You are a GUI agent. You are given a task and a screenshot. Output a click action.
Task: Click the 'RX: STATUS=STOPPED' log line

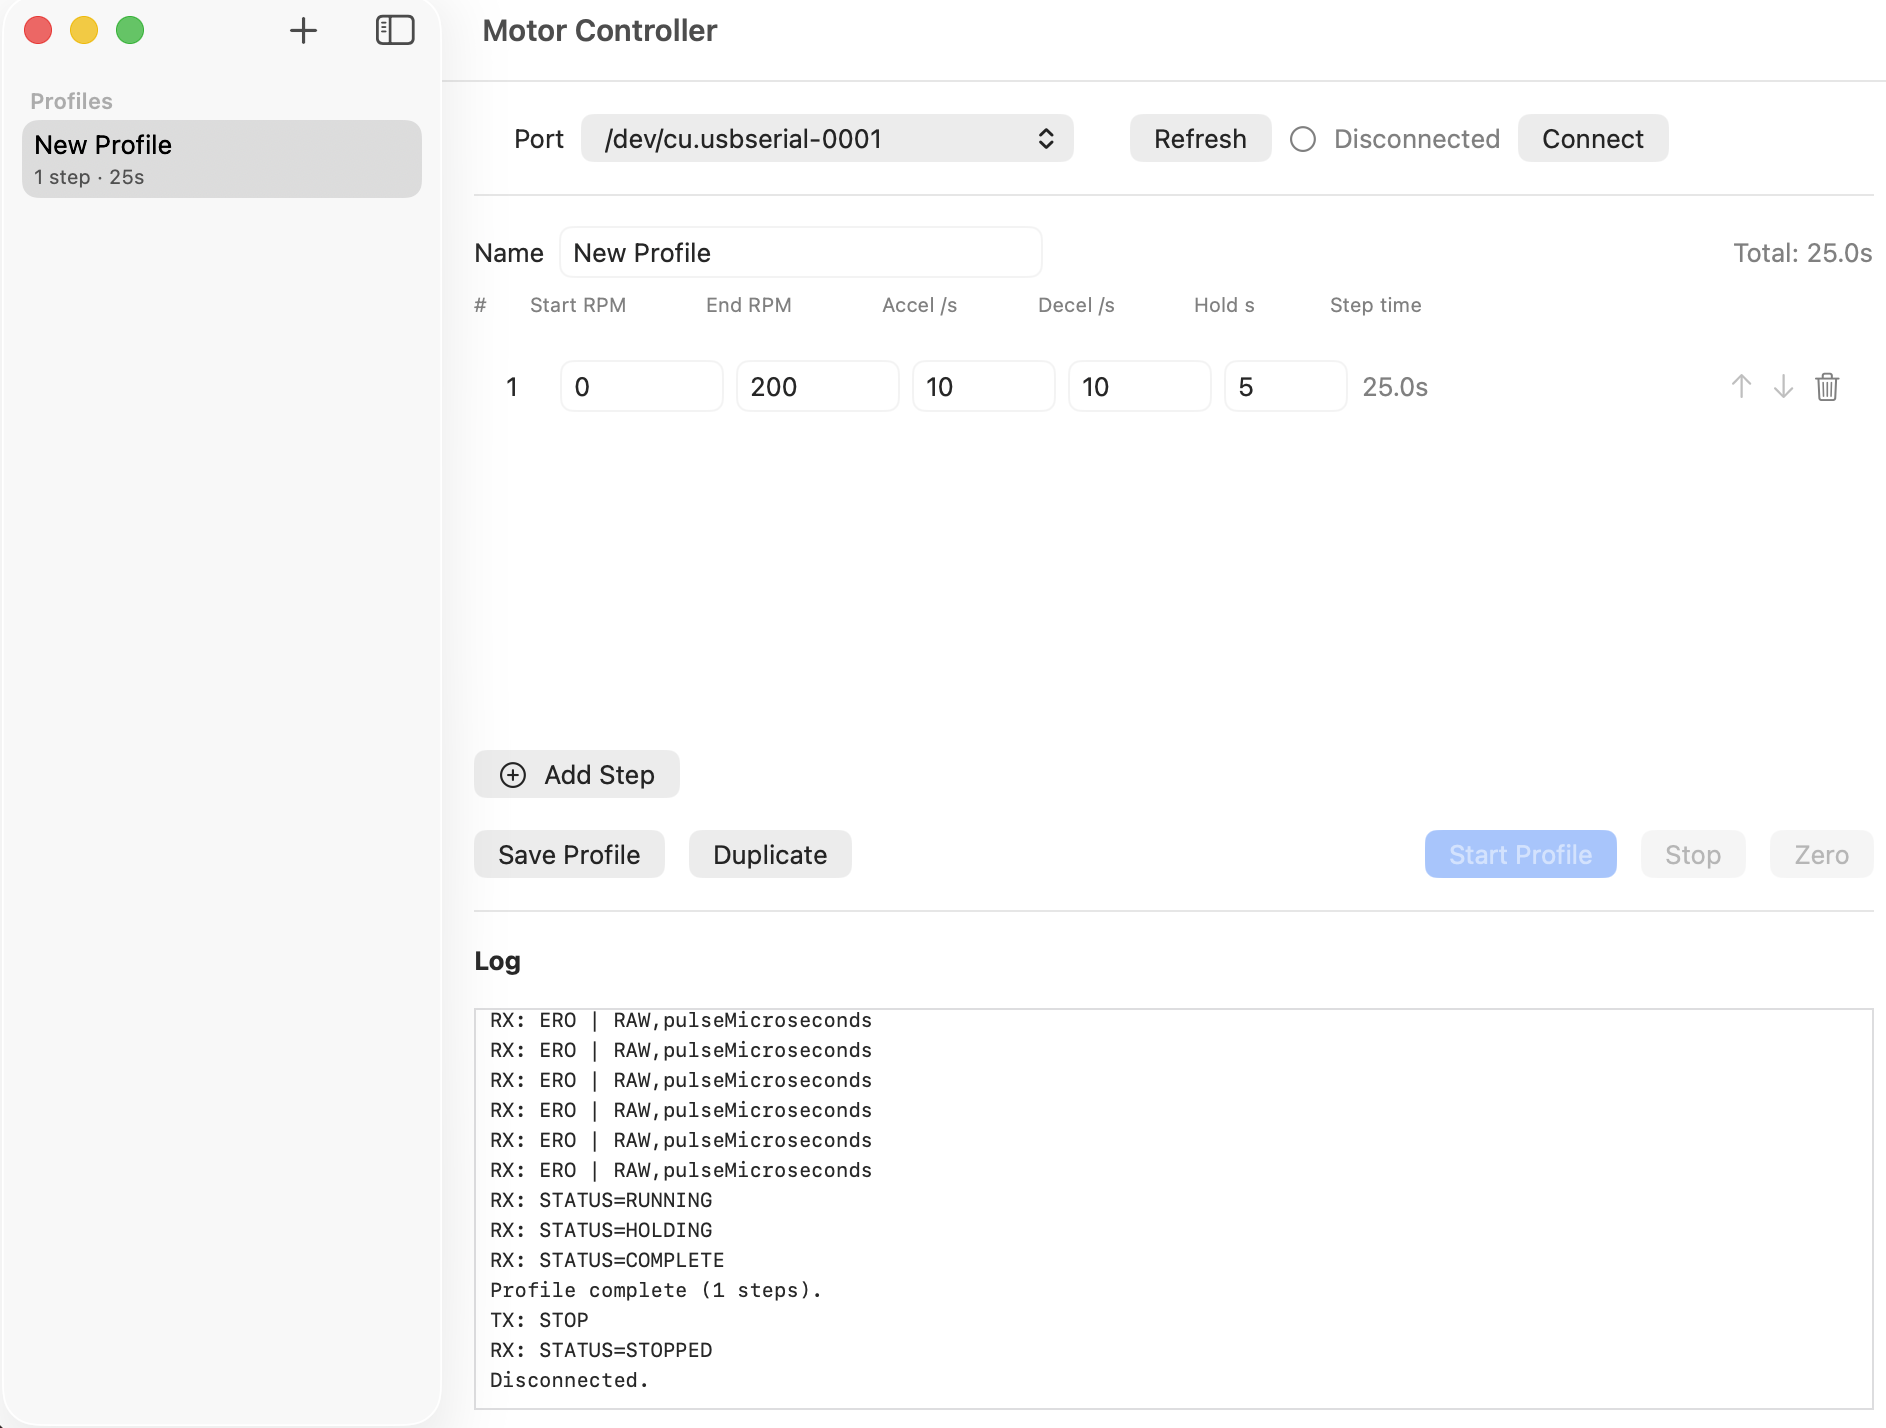click(x=601, y=1350)
